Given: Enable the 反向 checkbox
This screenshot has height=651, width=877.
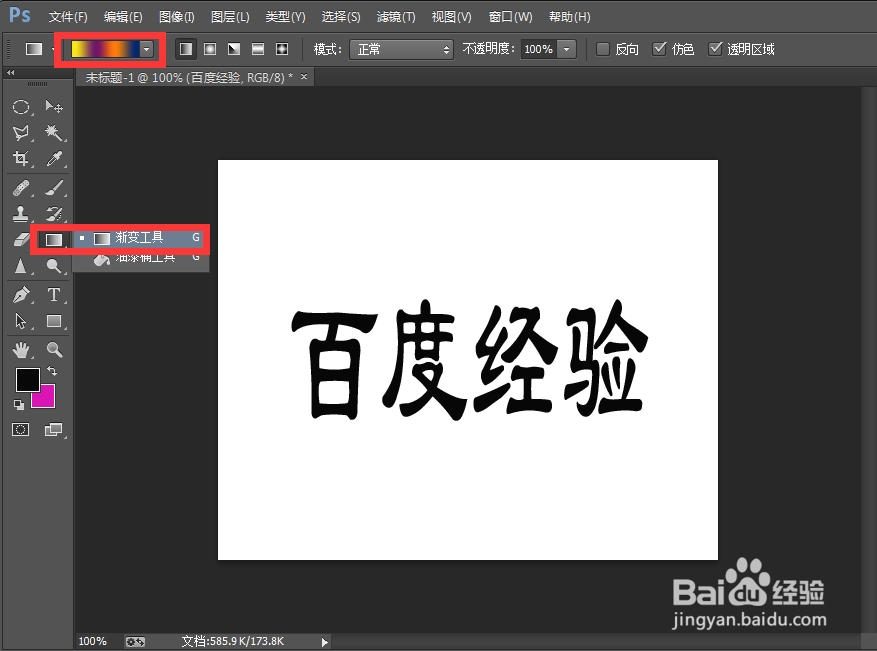Looking at the screenshot, I should [x=603, y=49].
